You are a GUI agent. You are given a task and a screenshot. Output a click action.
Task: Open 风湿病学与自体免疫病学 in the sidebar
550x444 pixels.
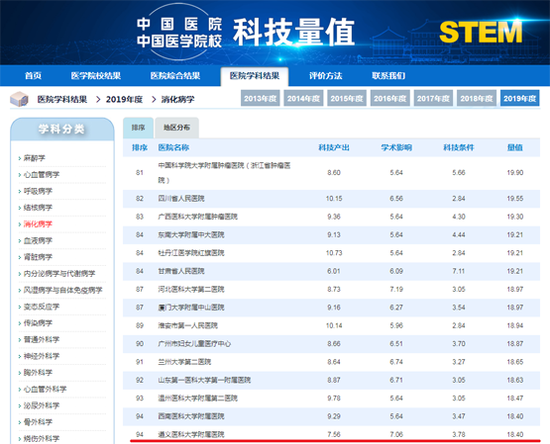63,290
